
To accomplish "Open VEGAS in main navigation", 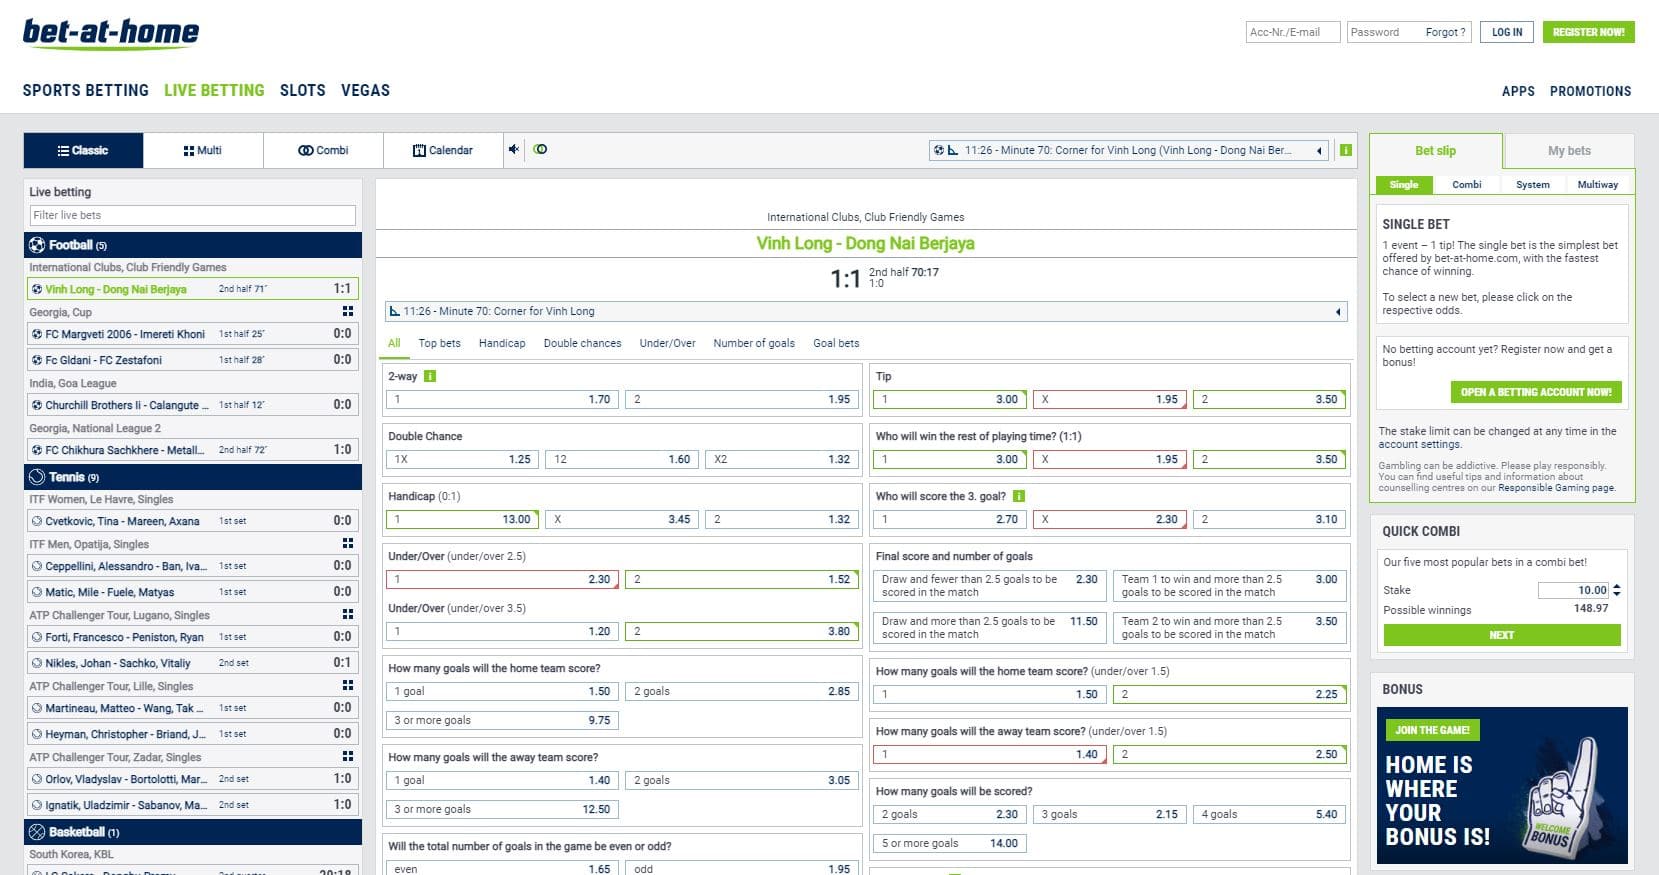I will [365, 90].
